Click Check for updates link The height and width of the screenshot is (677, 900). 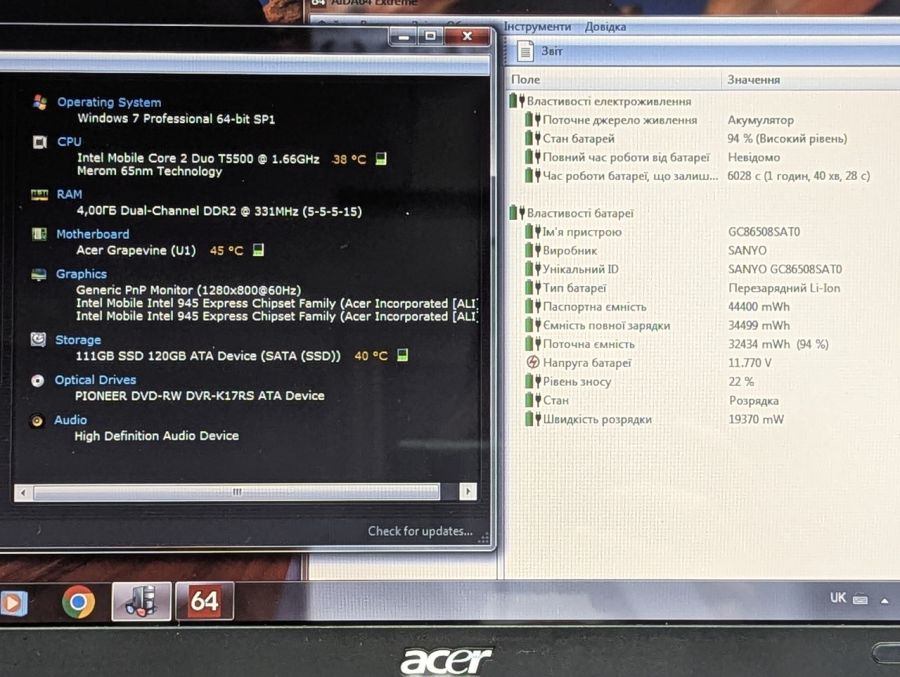[x=420, y=531]
